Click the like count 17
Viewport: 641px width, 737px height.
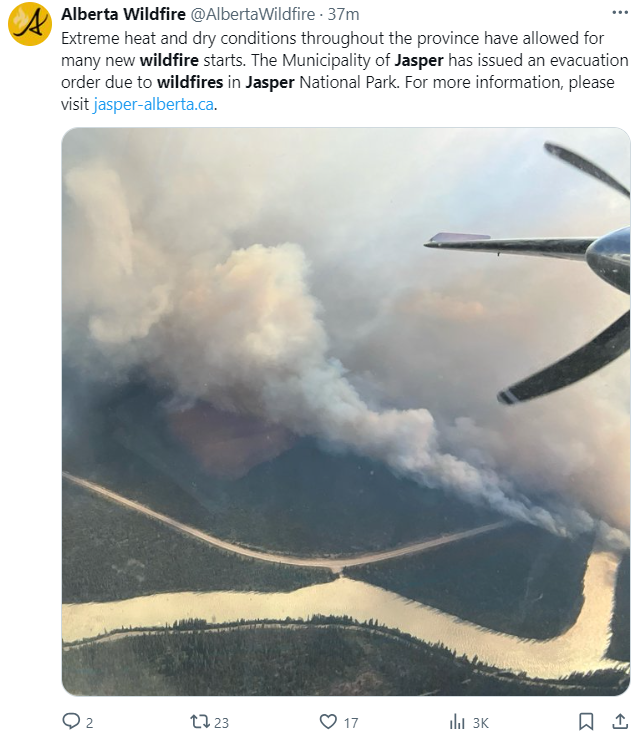click(351, 722)
